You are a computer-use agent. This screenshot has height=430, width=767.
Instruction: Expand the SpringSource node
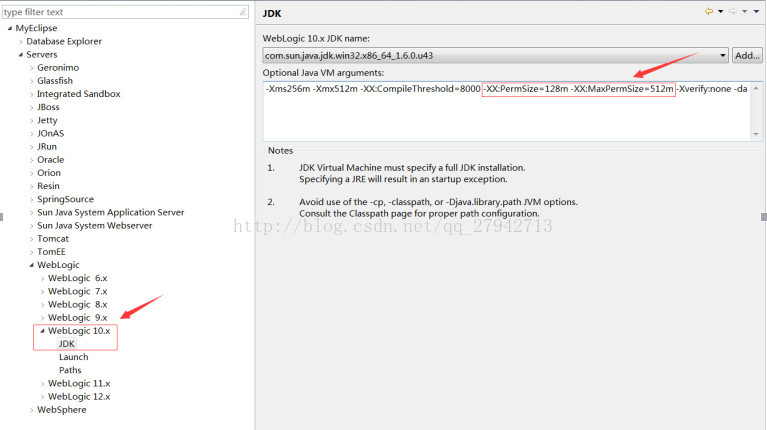point(31,200)
